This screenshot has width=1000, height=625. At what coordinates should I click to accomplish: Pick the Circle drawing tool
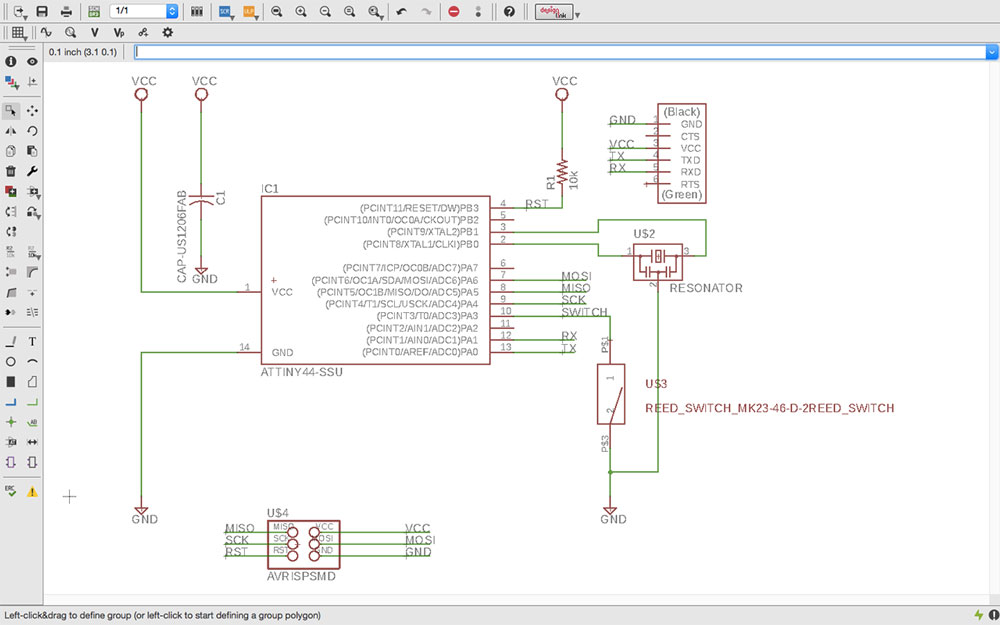11,362
